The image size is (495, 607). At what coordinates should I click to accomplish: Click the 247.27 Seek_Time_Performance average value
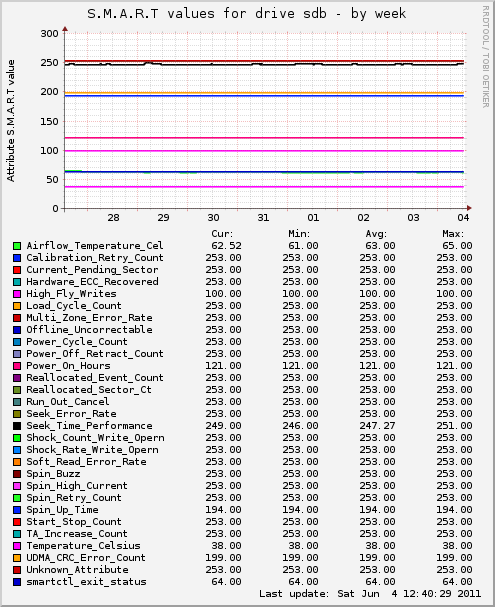click(377, 426)
